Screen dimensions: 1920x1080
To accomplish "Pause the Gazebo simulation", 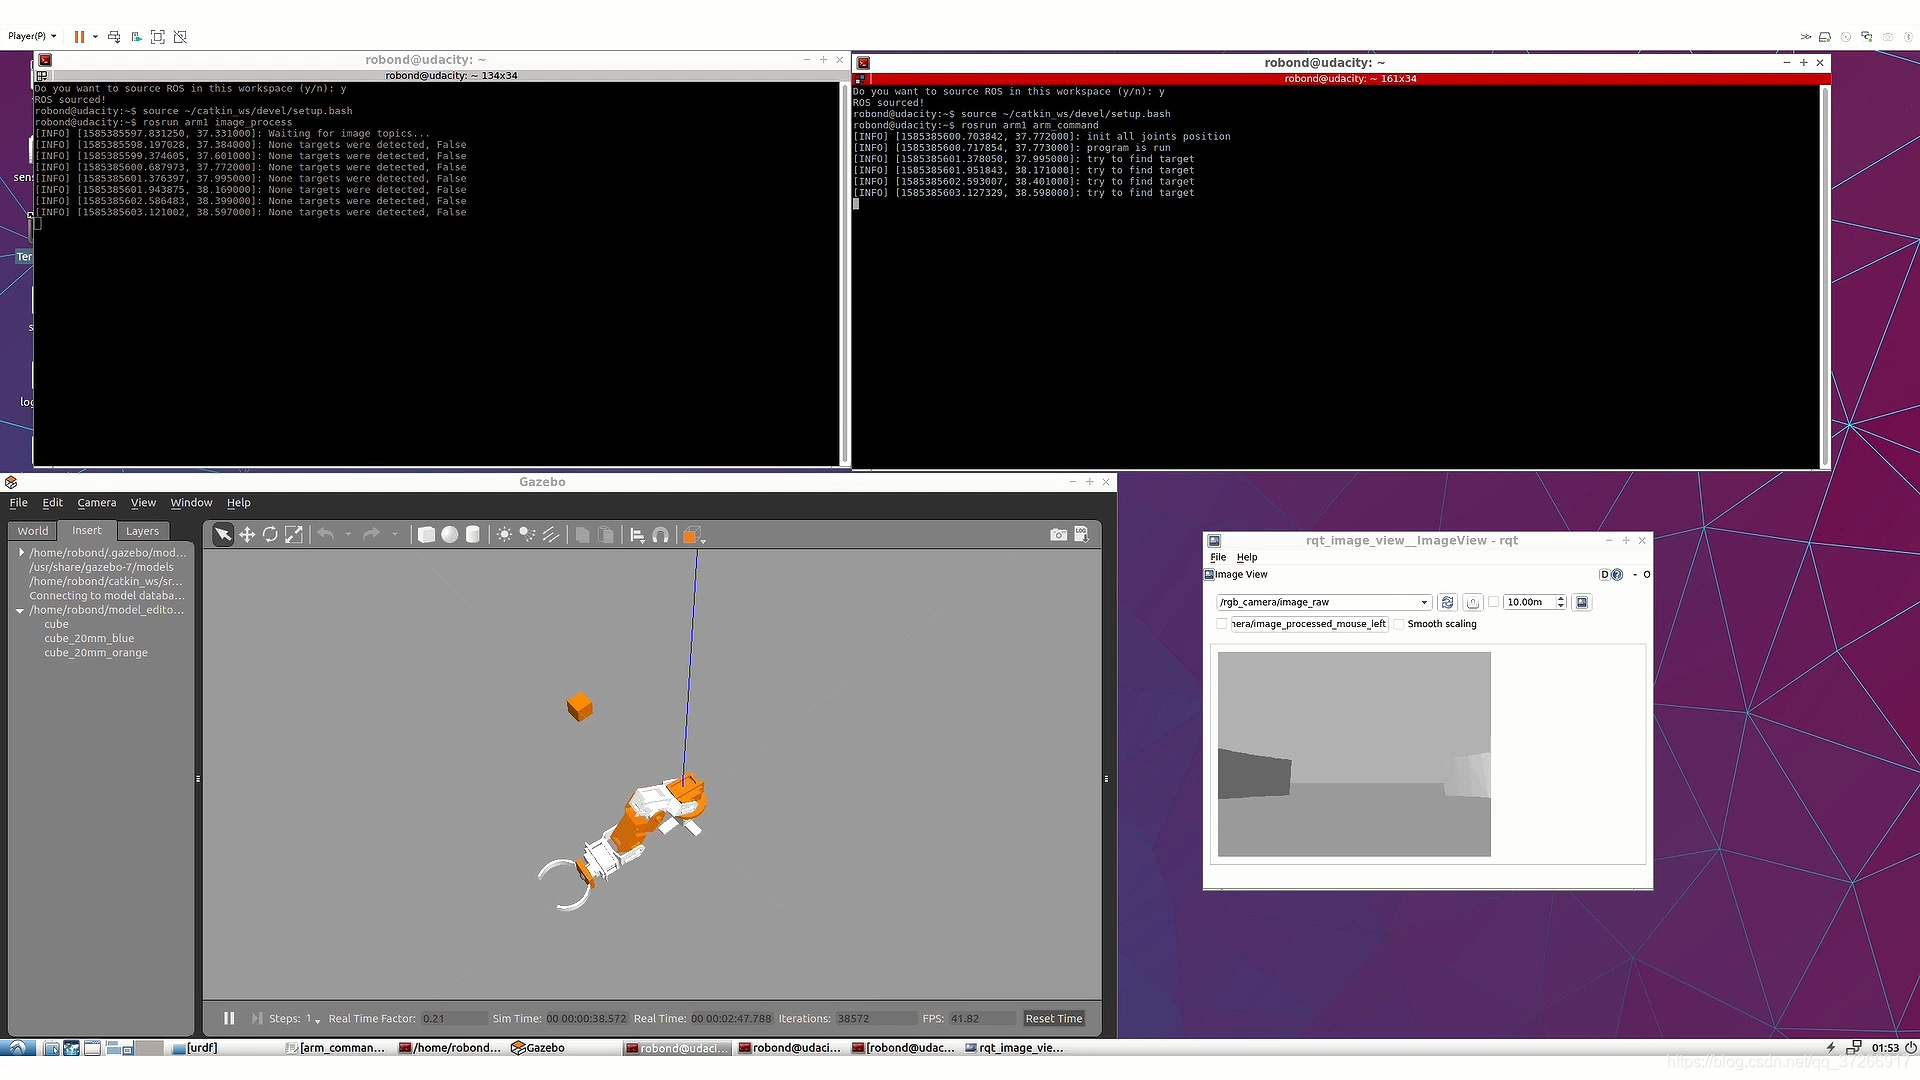I will pos(229,1018).
